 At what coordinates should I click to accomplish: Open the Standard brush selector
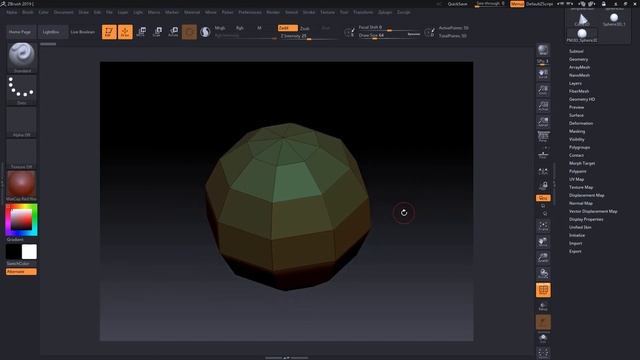[x=22, y=58]
